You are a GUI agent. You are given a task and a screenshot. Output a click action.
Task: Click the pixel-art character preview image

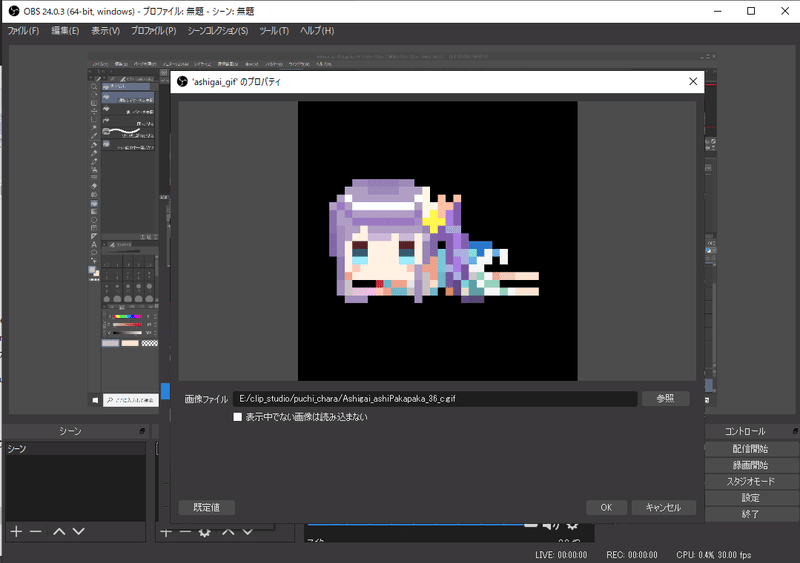(438, 241)
